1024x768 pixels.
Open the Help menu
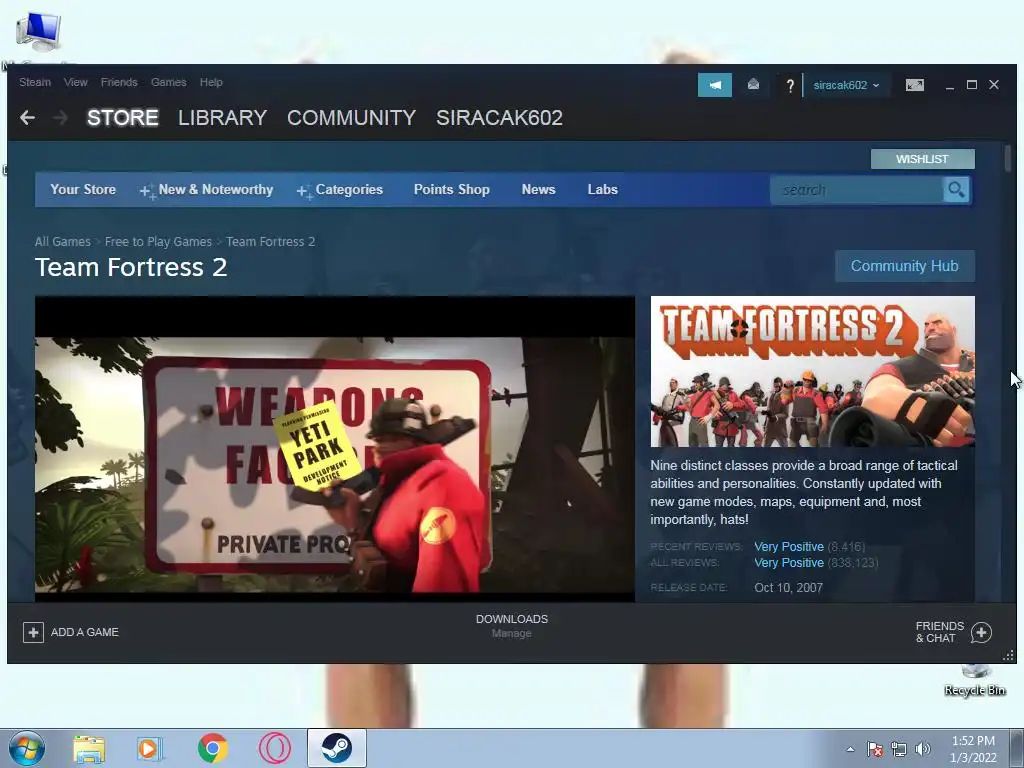tap(211, 82)
